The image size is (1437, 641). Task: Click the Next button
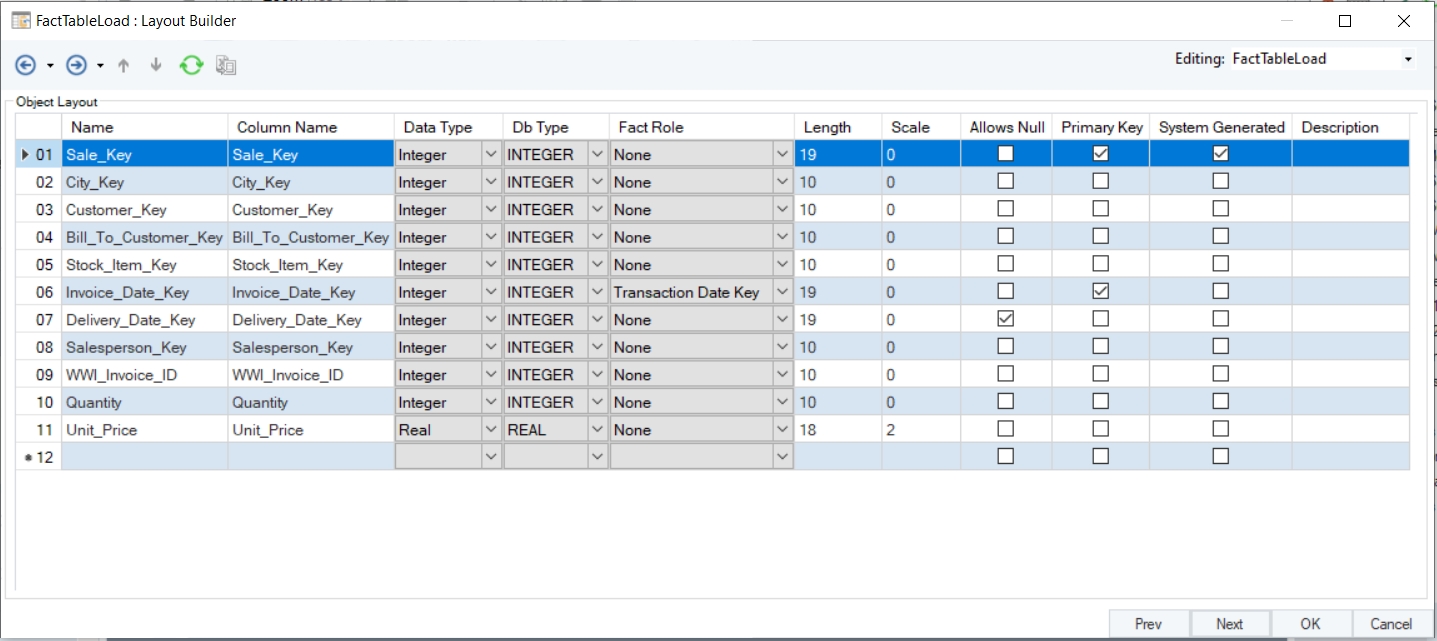pyautogui.click(x=1230, y=623)
